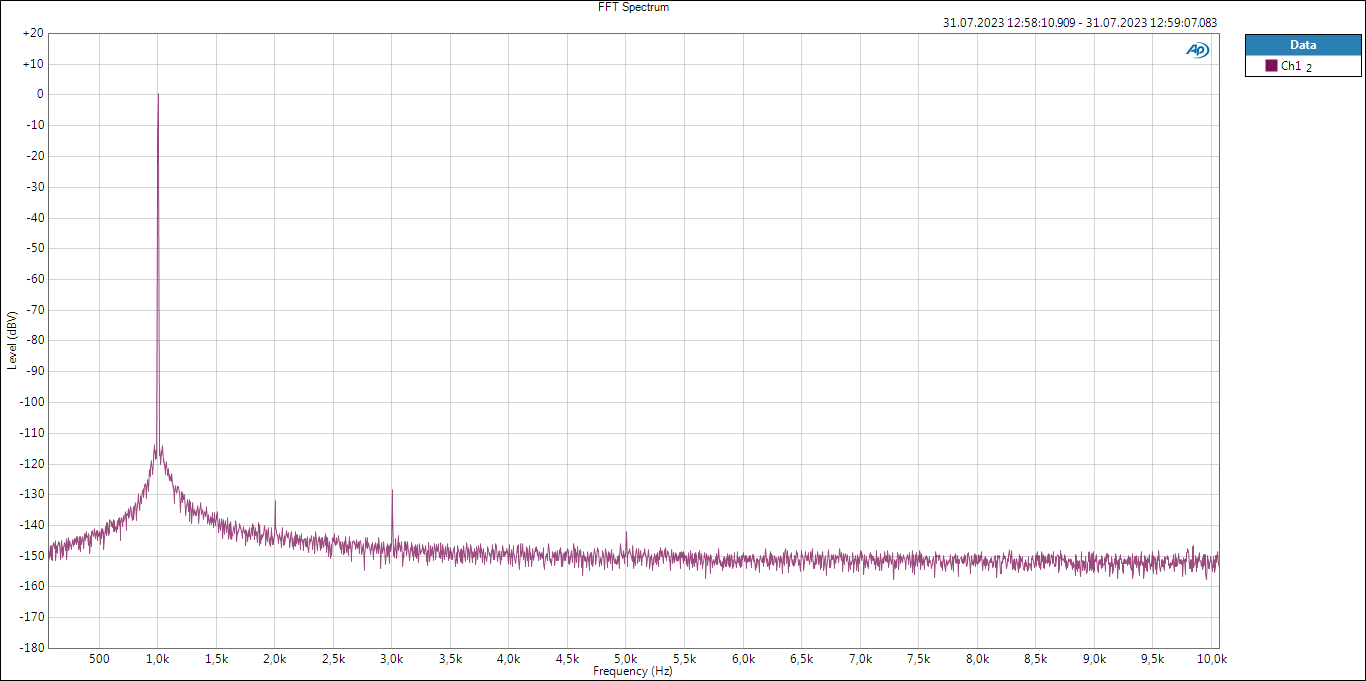Click the -120 level axis label

(x=31, y=463)
